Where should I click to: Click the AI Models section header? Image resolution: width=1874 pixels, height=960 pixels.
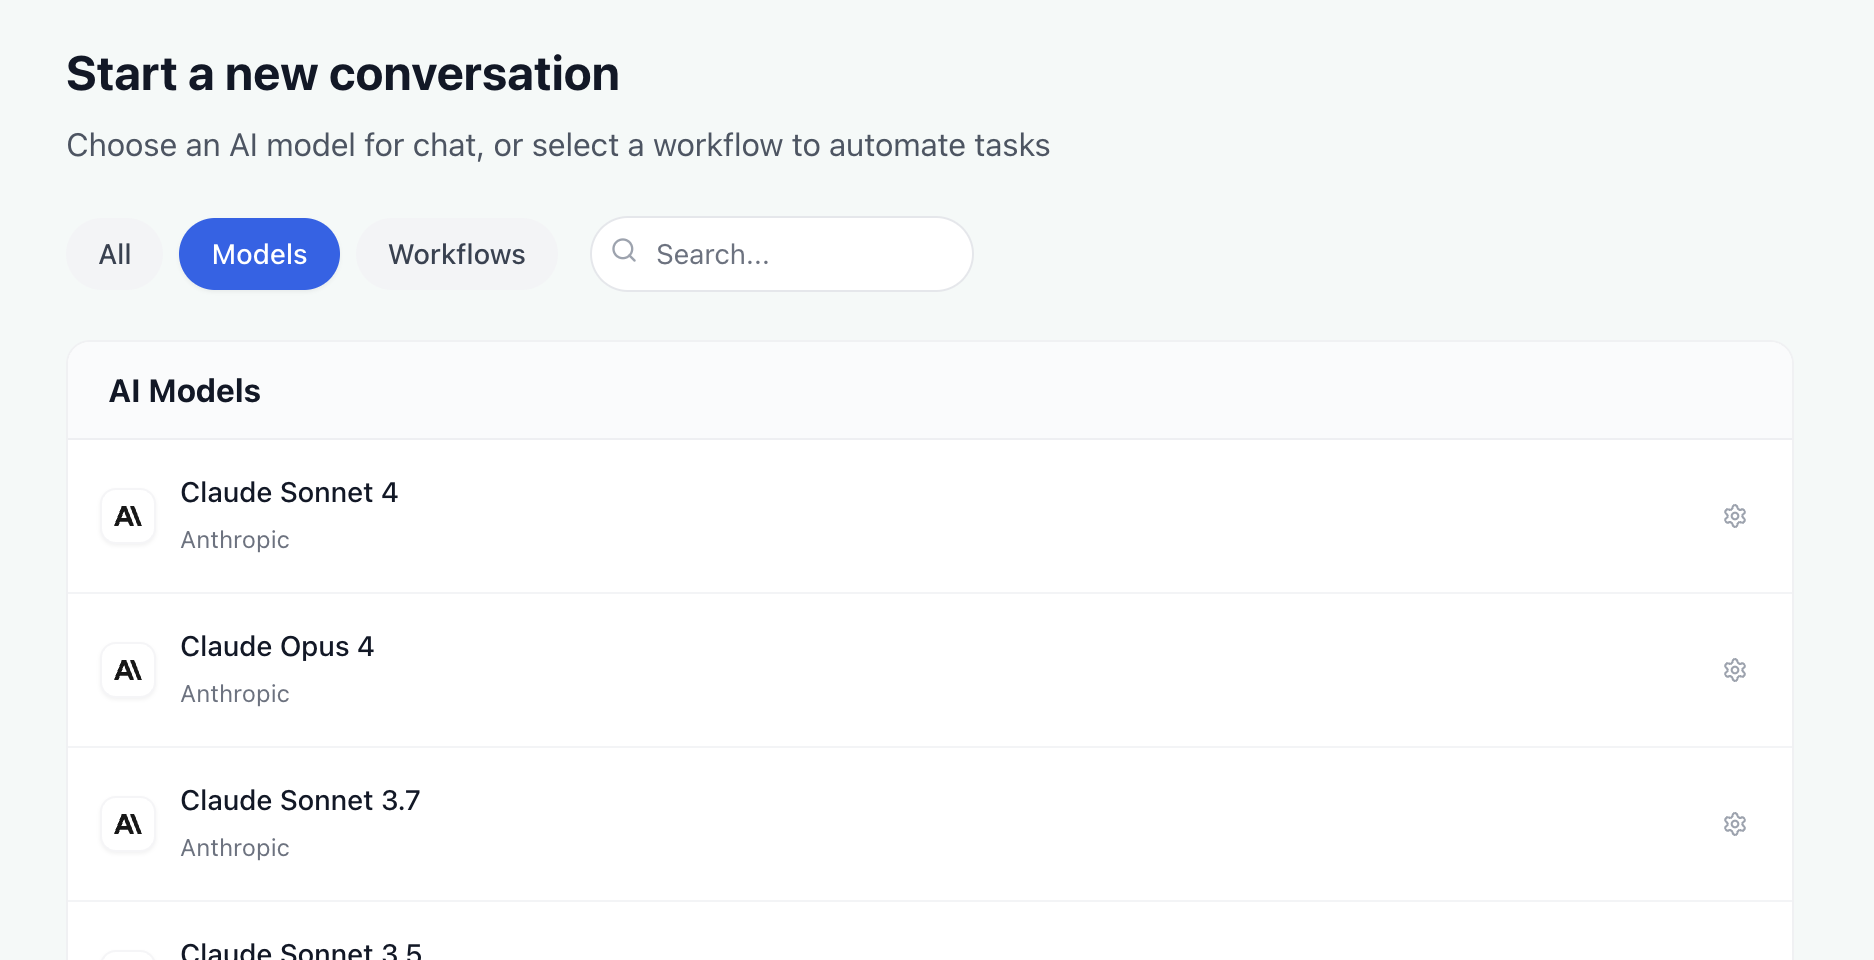tap(185, 390)
